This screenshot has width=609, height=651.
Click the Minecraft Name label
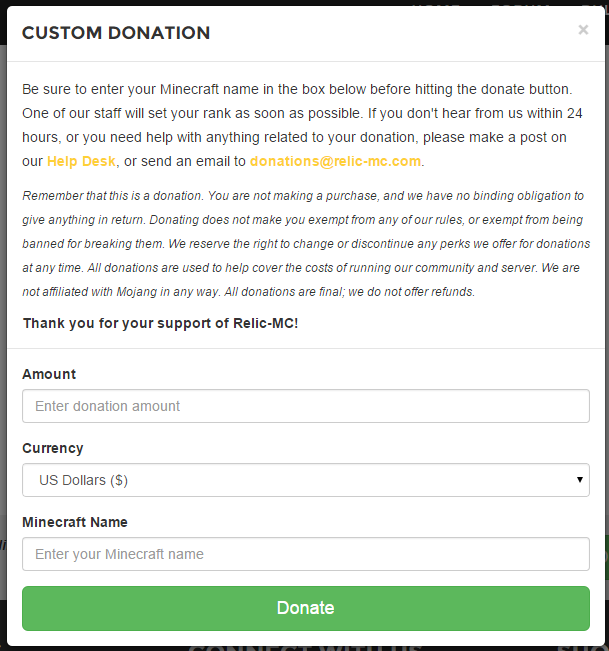click(x=75, y=522)
